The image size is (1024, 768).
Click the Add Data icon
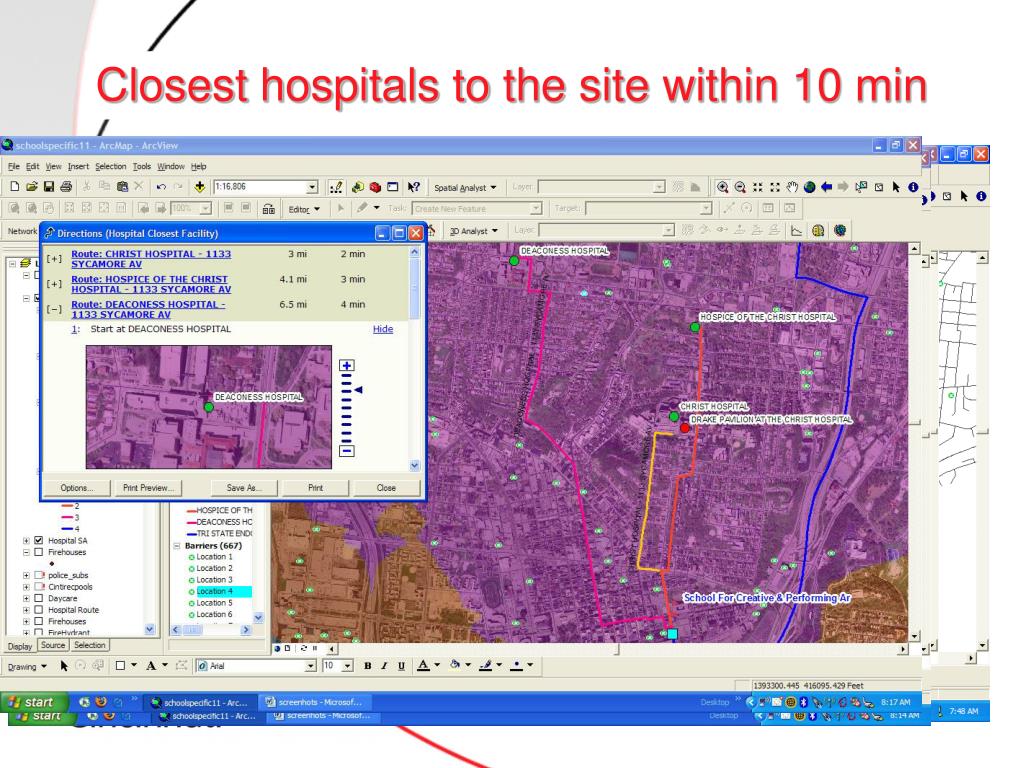(x=200, y=187)
